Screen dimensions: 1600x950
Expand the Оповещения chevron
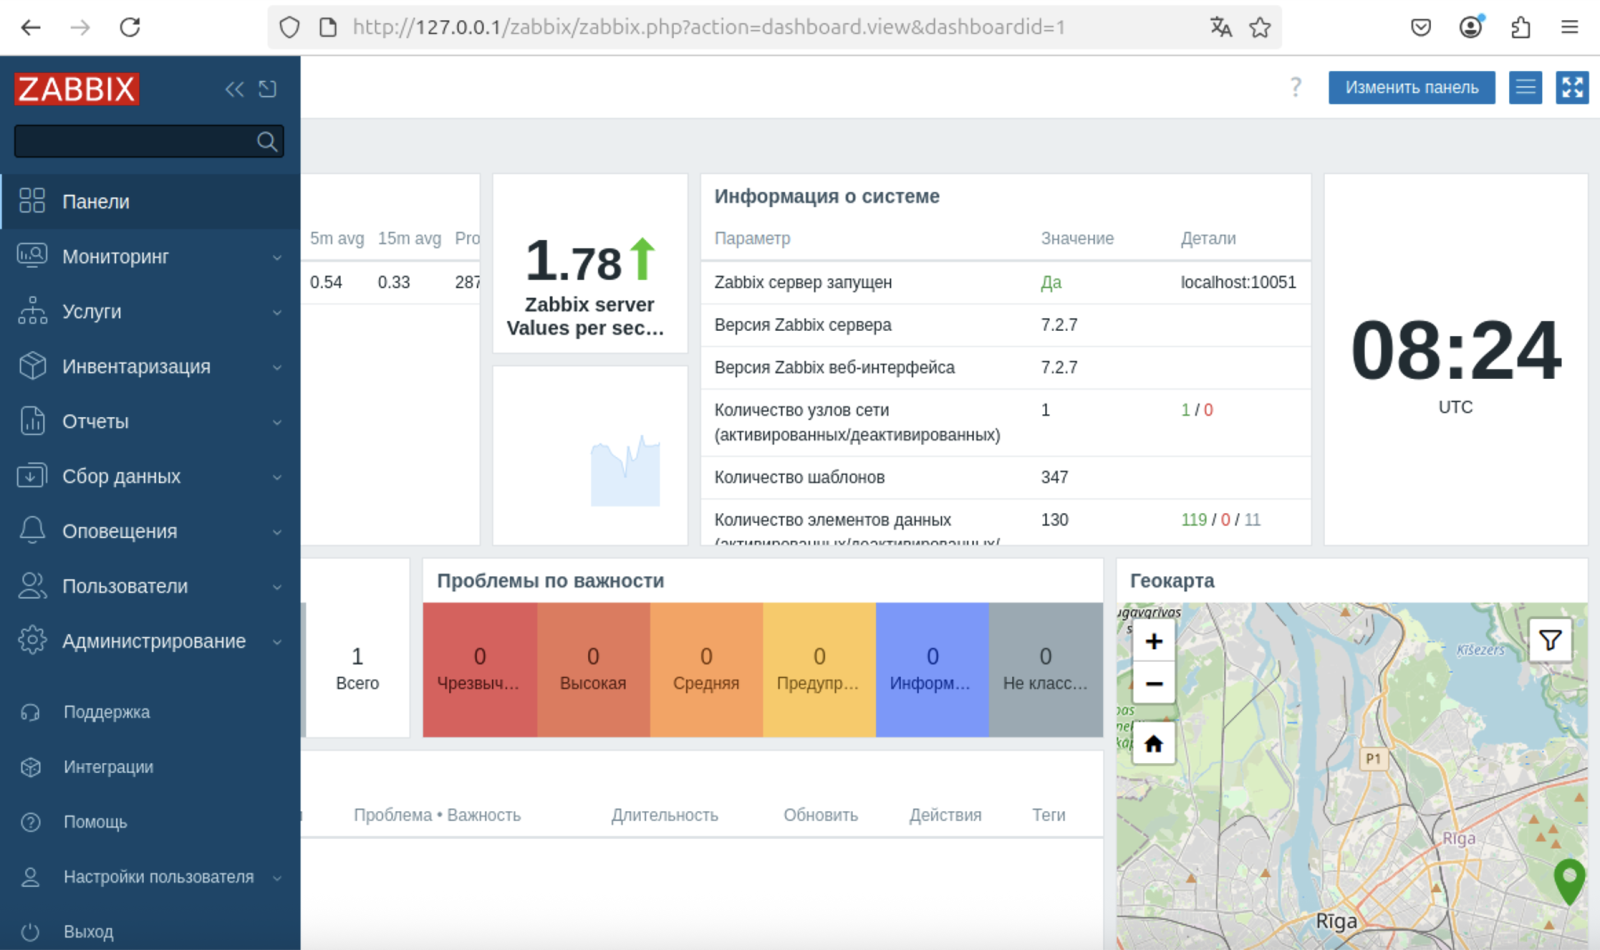pos(277,532)
